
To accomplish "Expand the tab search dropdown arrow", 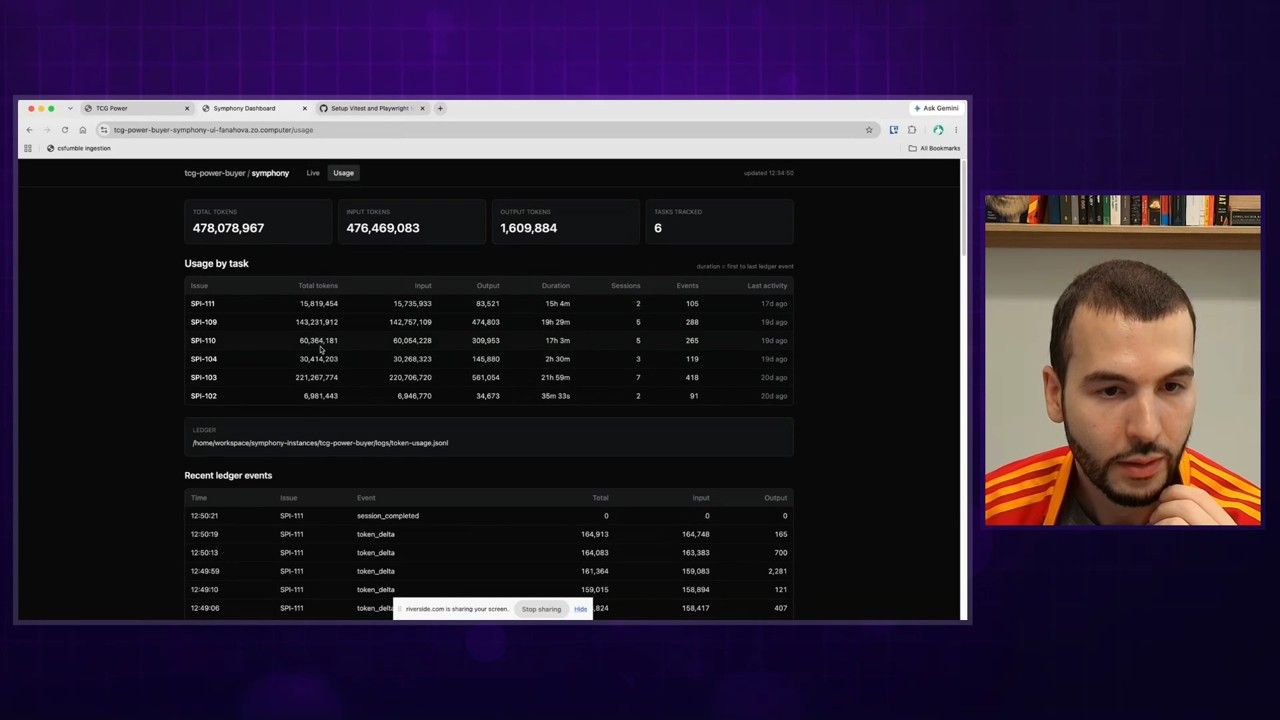I will [70, 108].
